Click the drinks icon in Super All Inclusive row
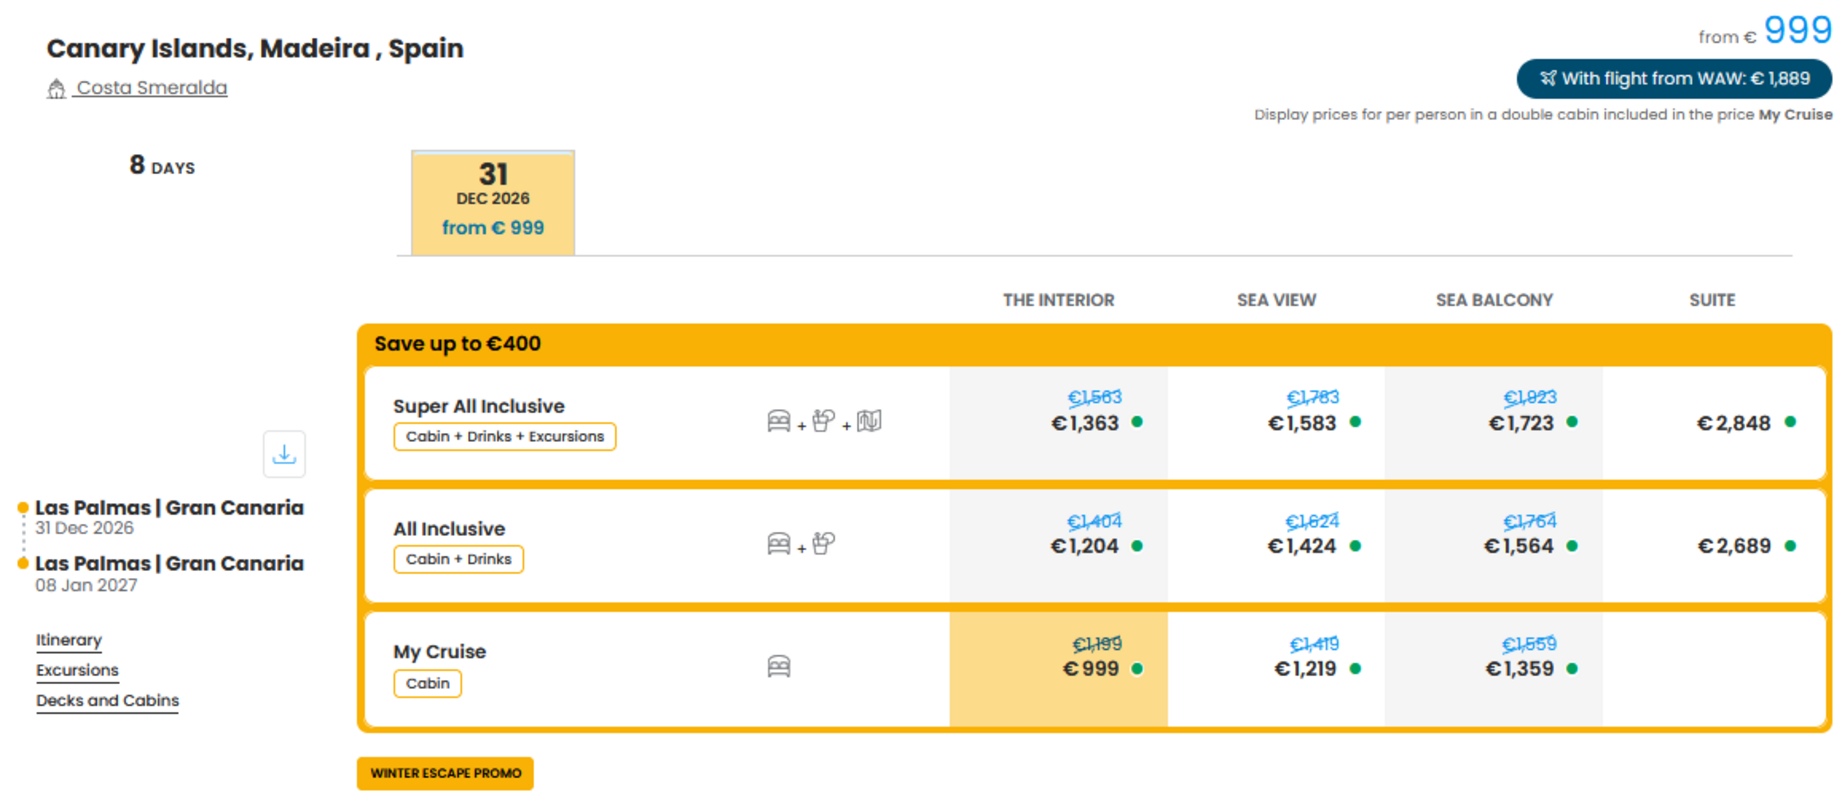 (824, 421)
